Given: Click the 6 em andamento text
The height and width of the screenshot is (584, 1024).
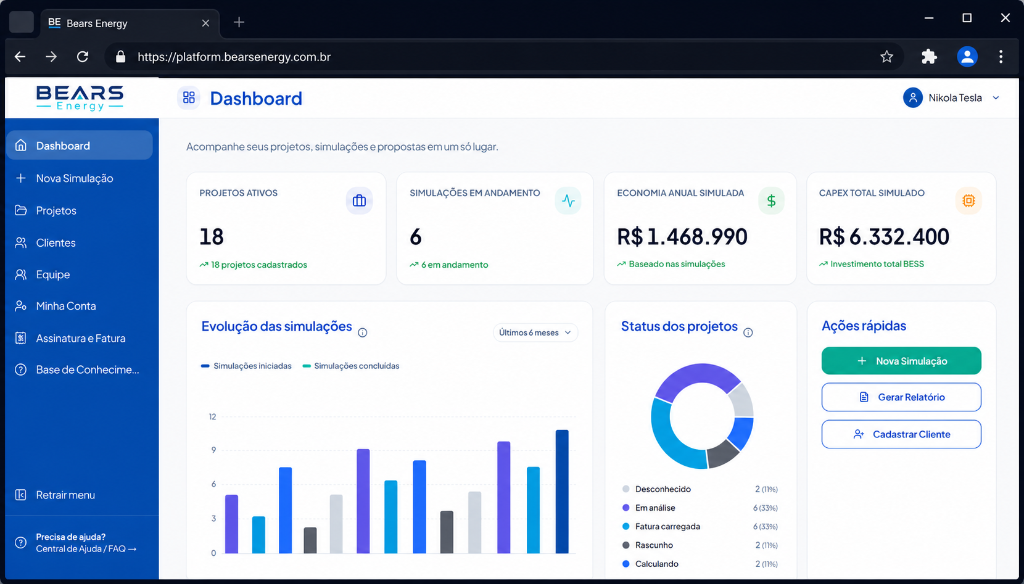Looking at the screenshot, I should pyautogui.click(x=455, y=265).
